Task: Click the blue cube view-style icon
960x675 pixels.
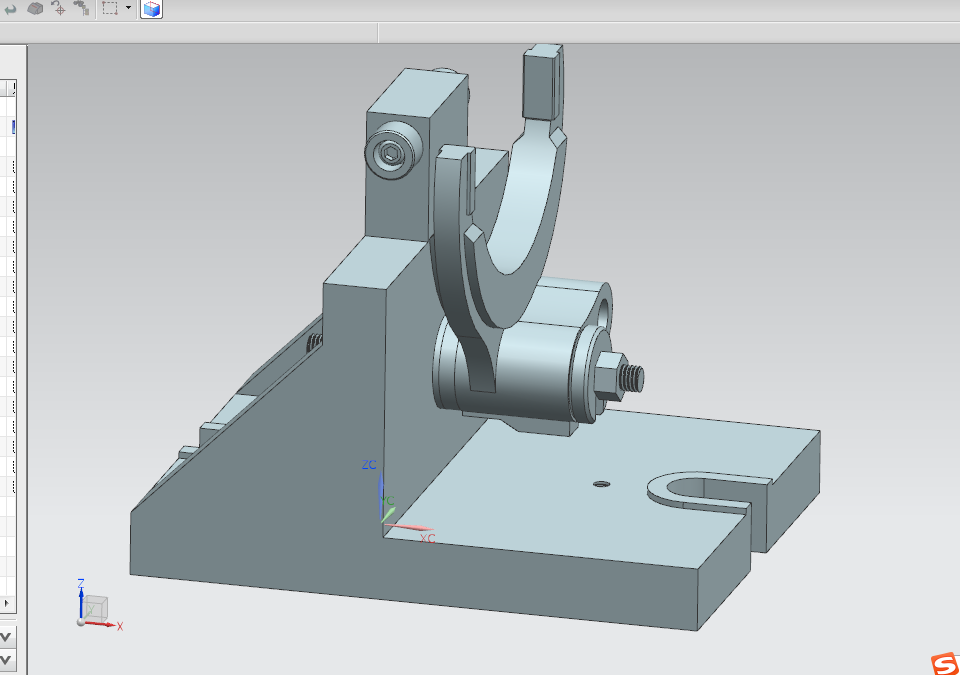Action: click(151, 9)
